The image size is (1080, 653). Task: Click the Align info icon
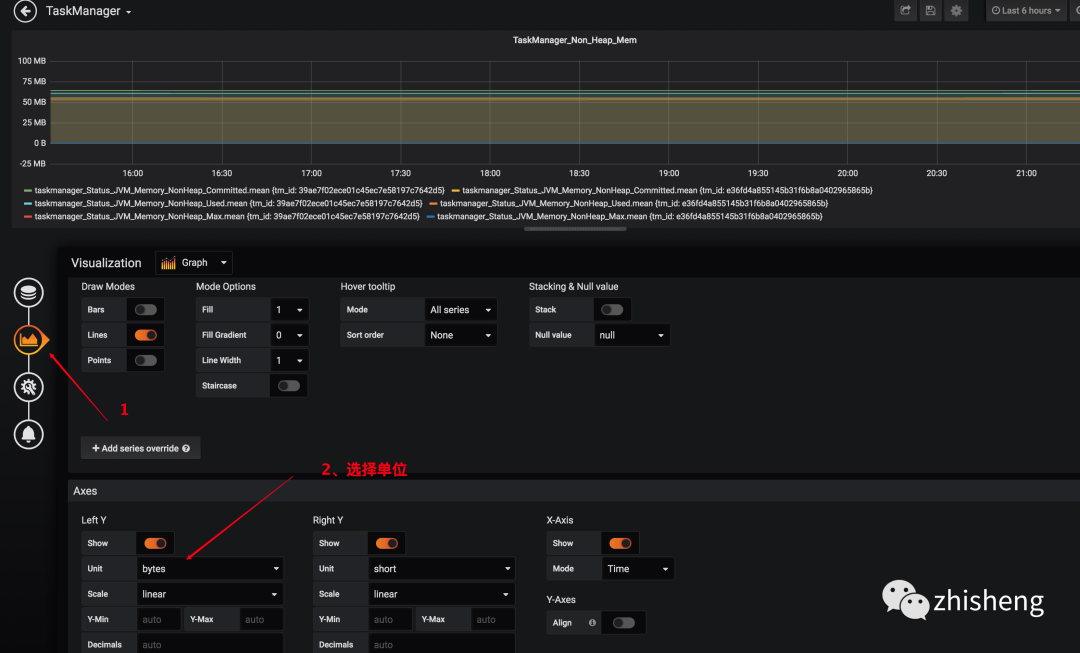592,623
